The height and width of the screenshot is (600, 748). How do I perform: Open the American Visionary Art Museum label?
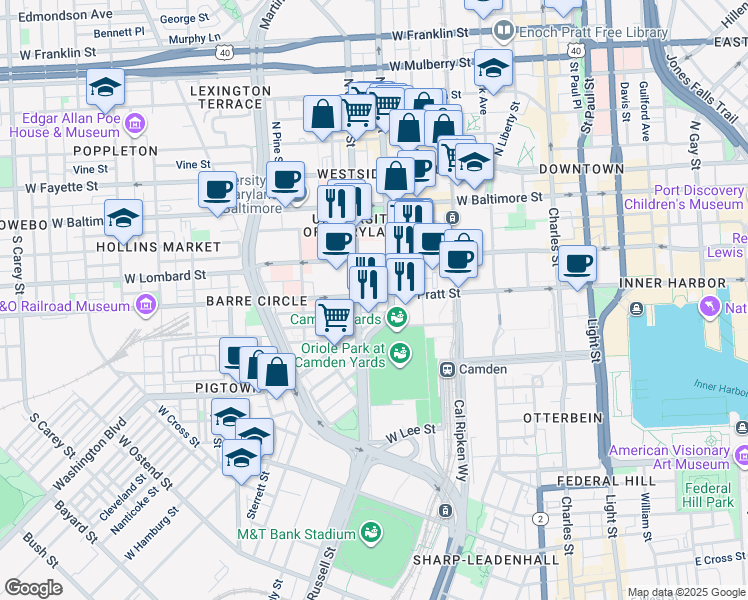669,457
